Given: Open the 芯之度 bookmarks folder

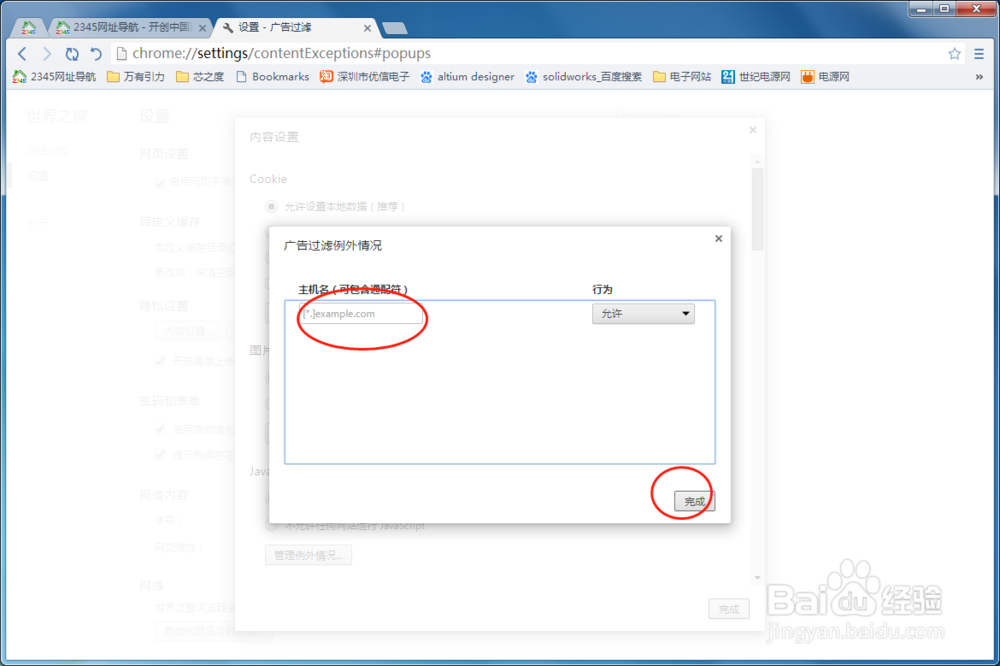Looking at the screenshot, I should (200, 77).
